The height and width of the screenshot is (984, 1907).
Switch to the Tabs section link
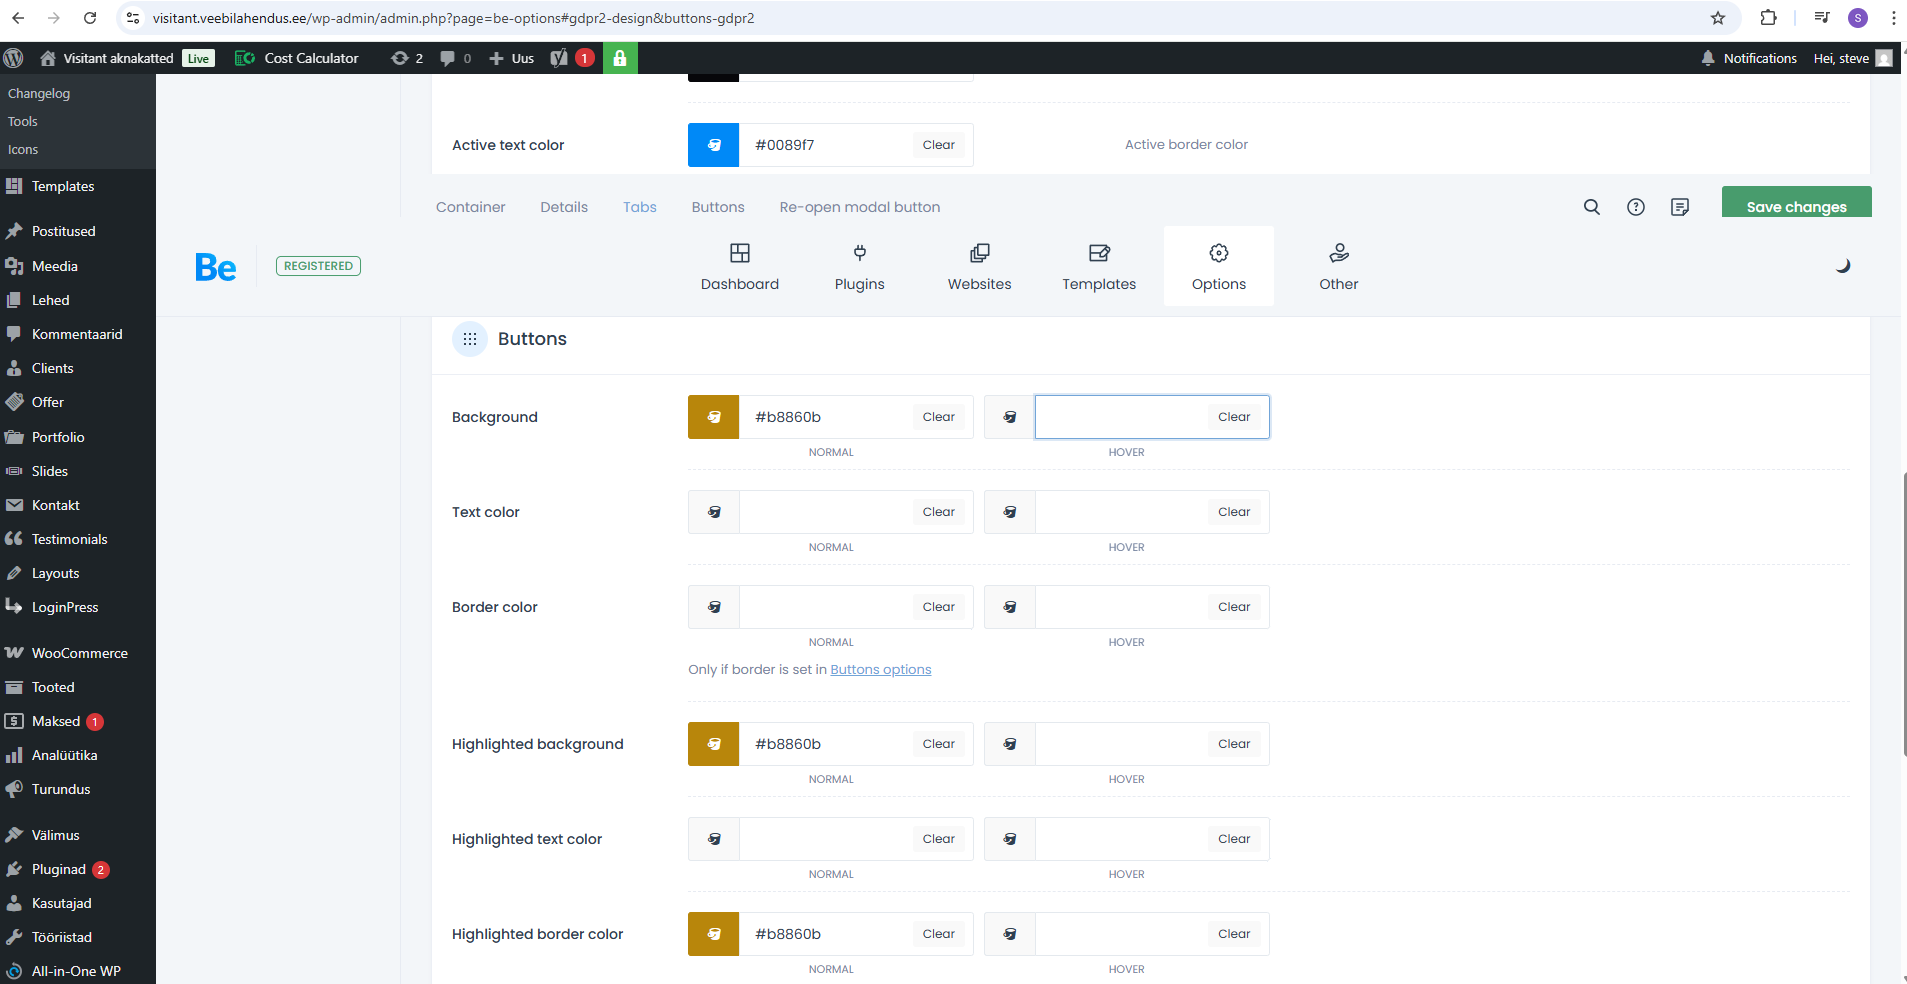639,207
